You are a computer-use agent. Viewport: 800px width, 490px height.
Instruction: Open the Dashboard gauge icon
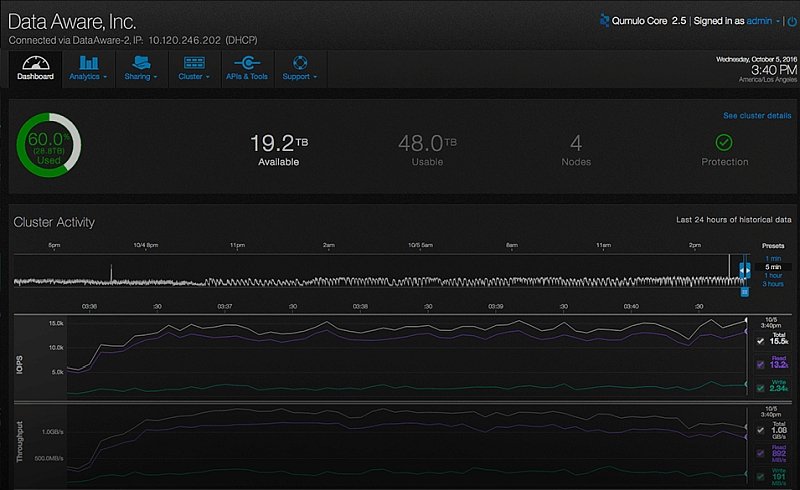pyautogui.click(x=36, y=63)
